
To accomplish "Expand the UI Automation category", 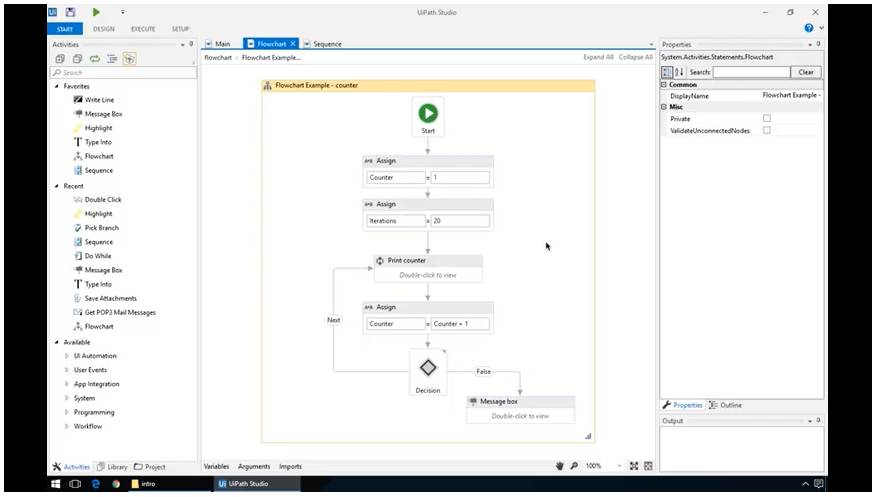I will coord(67,356).
